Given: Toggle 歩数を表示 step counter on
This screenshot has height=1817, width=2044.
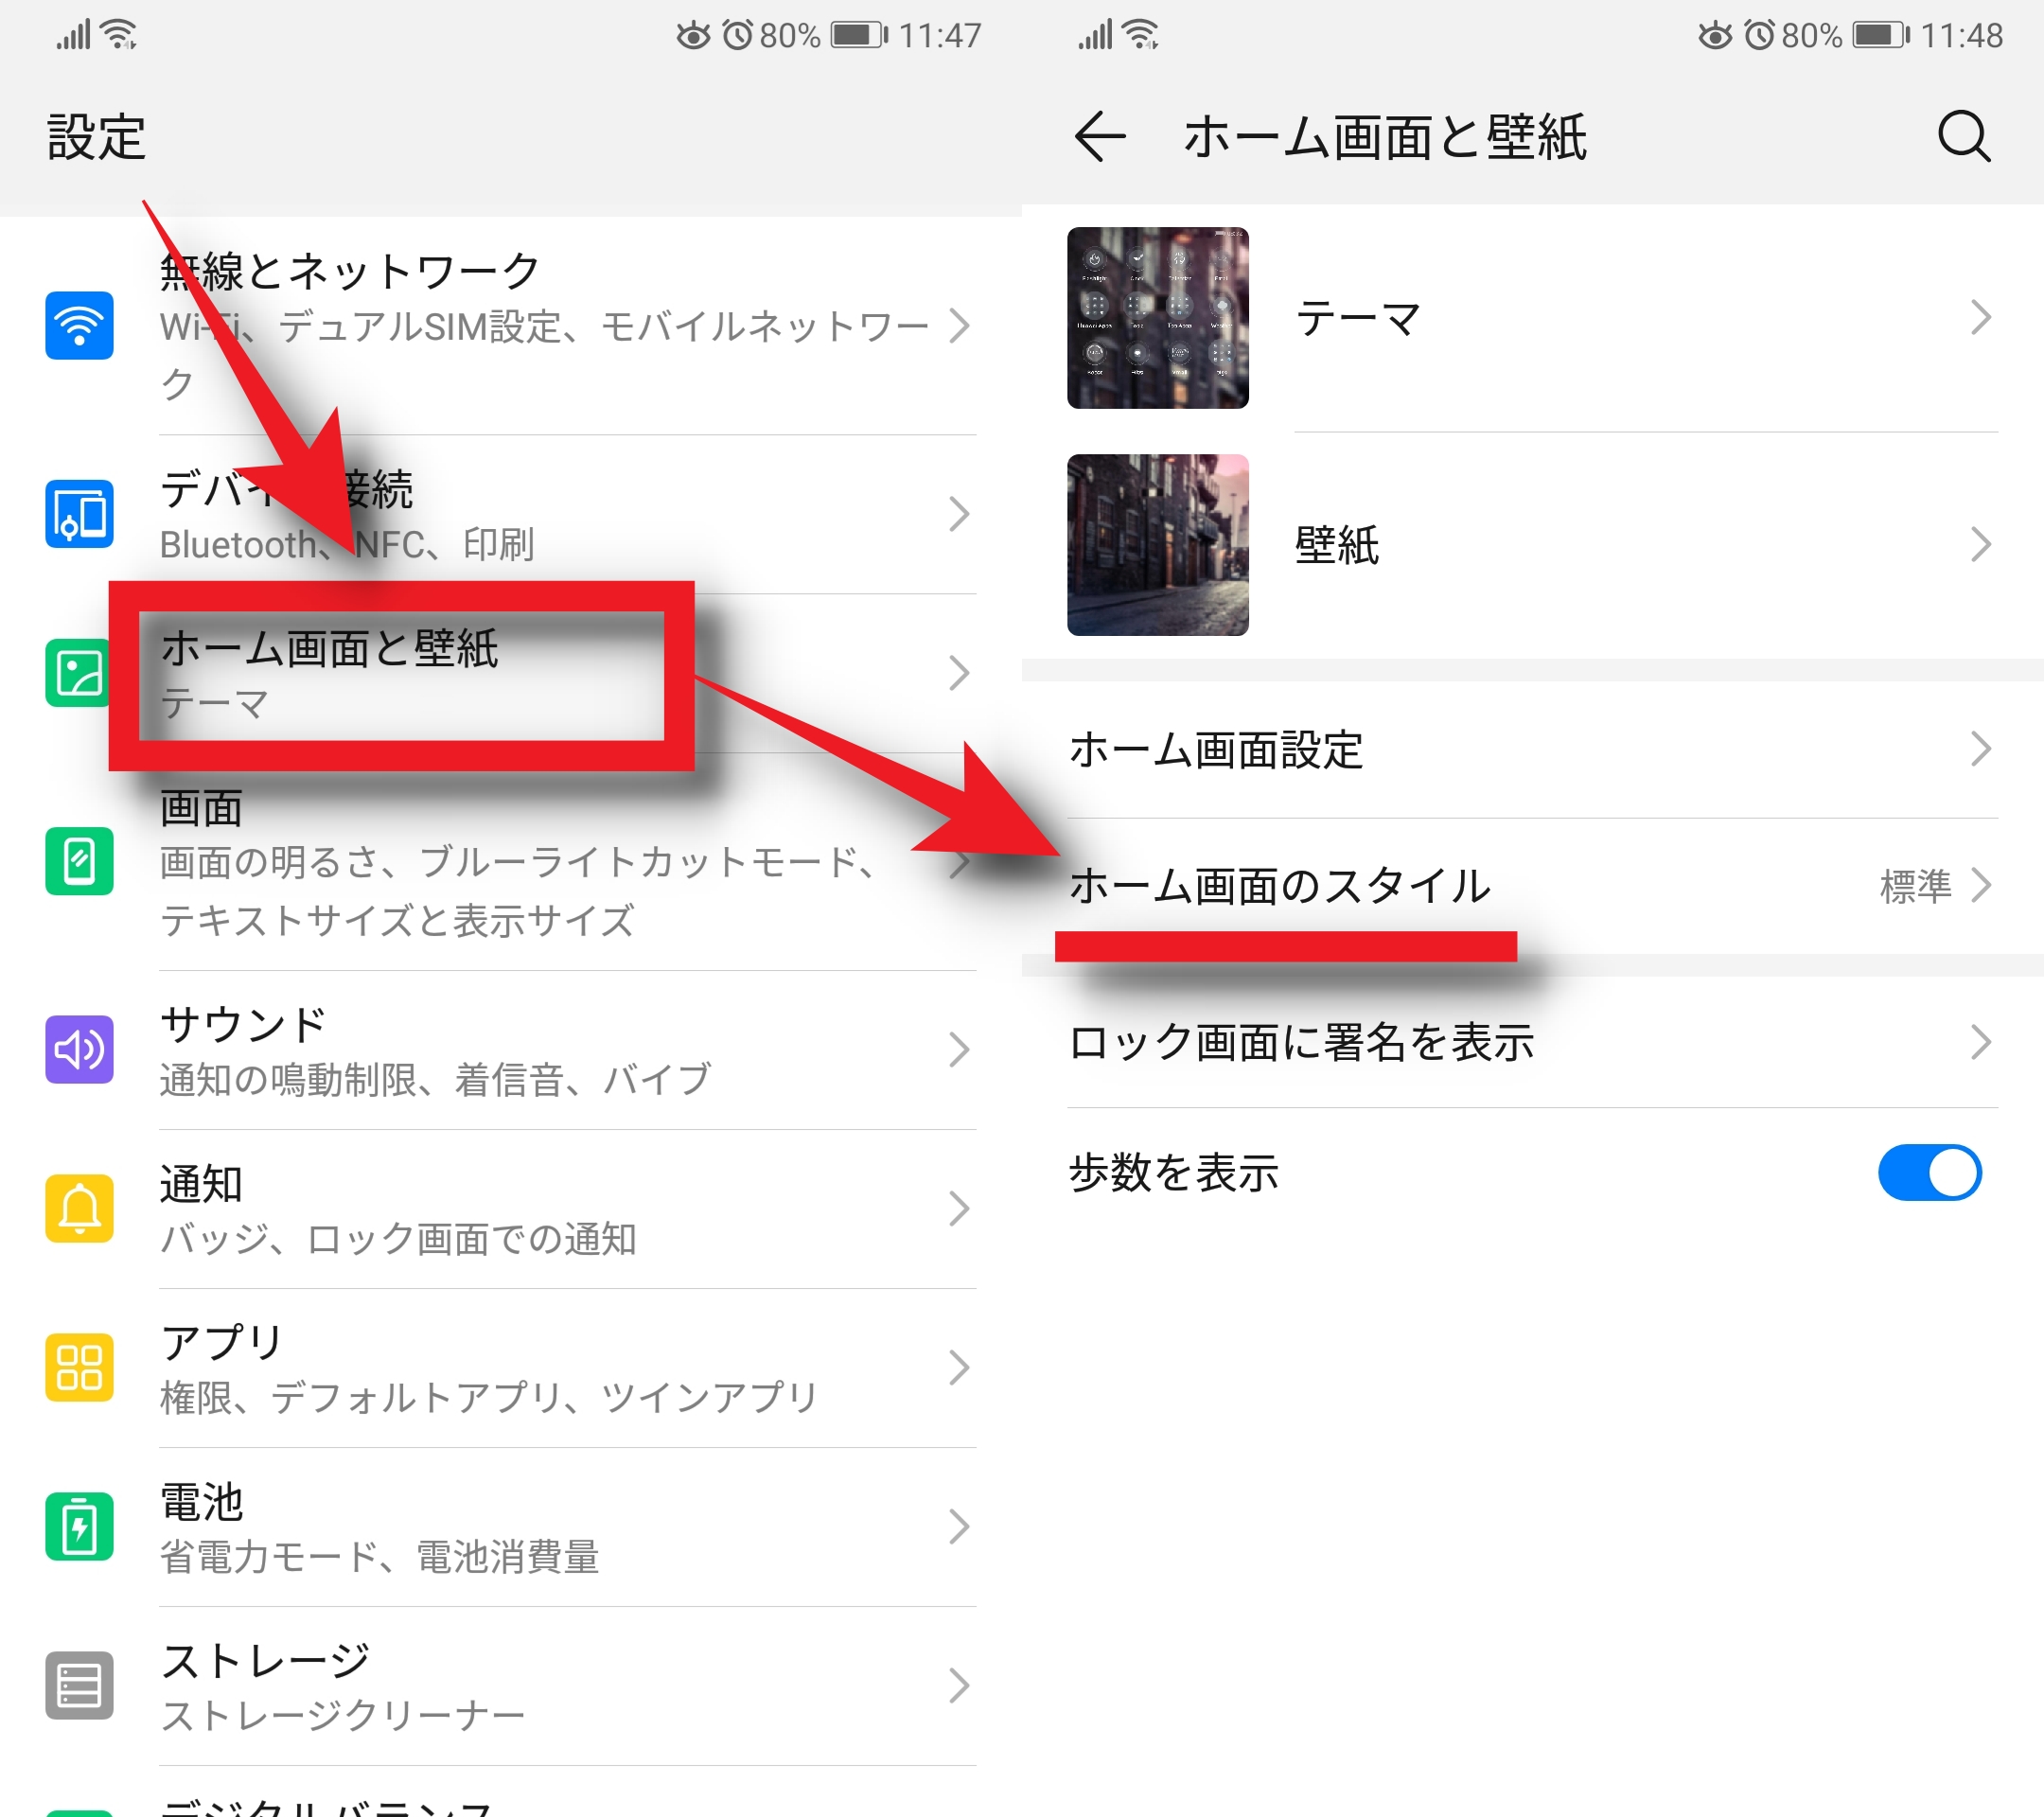Looking at the screenshot, I should coord(1930,1173).
